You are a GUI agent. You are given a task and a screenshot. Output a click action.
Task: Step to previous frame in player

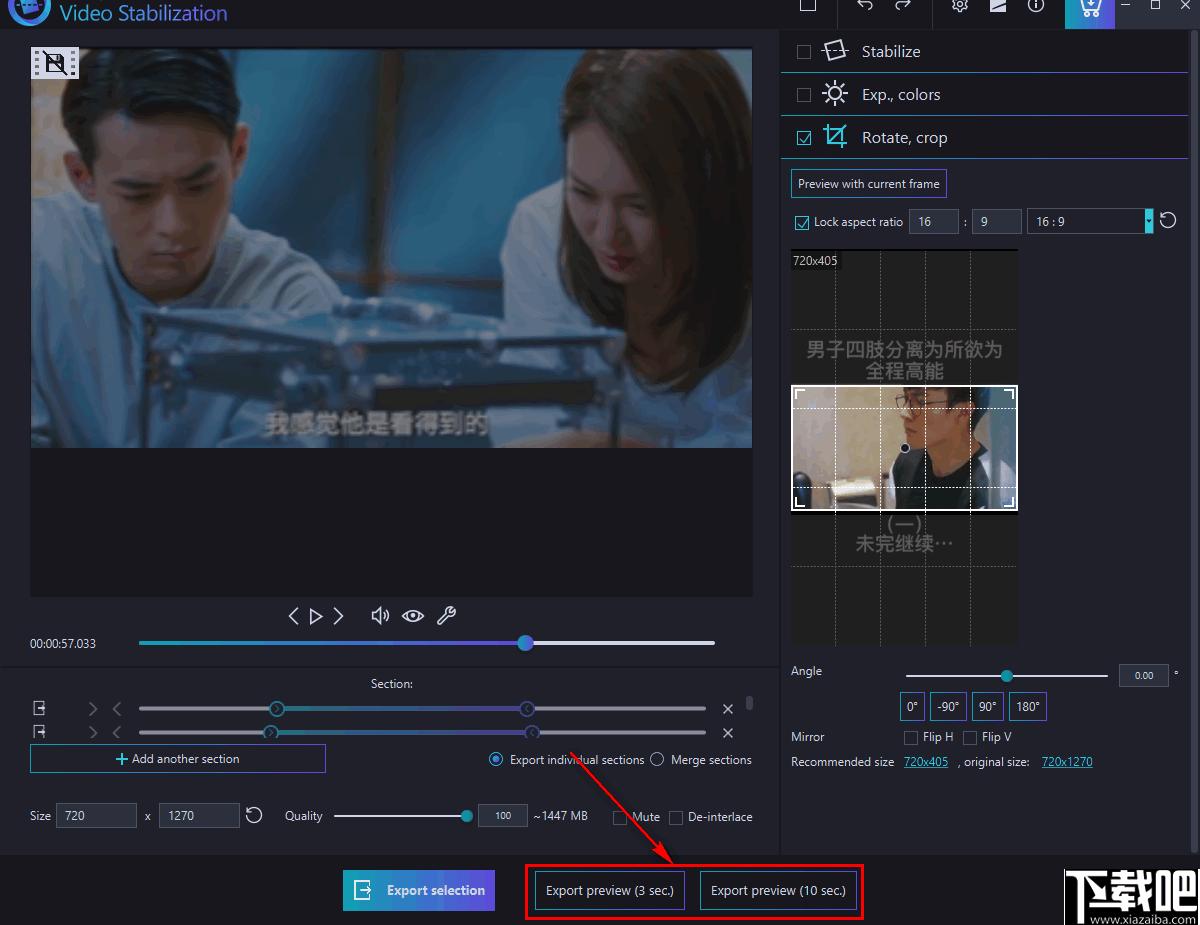(x=293, y=616)
